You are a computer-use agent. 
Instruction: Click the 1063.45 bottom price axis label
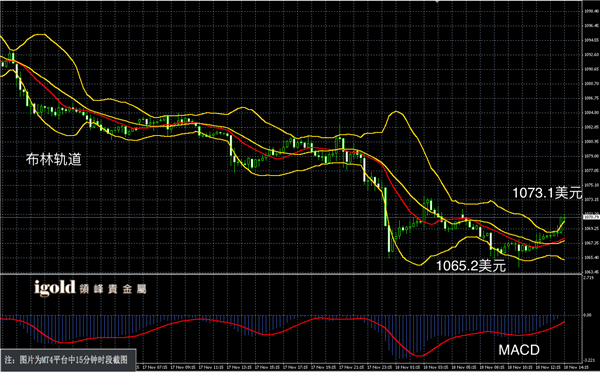(591, 272)
